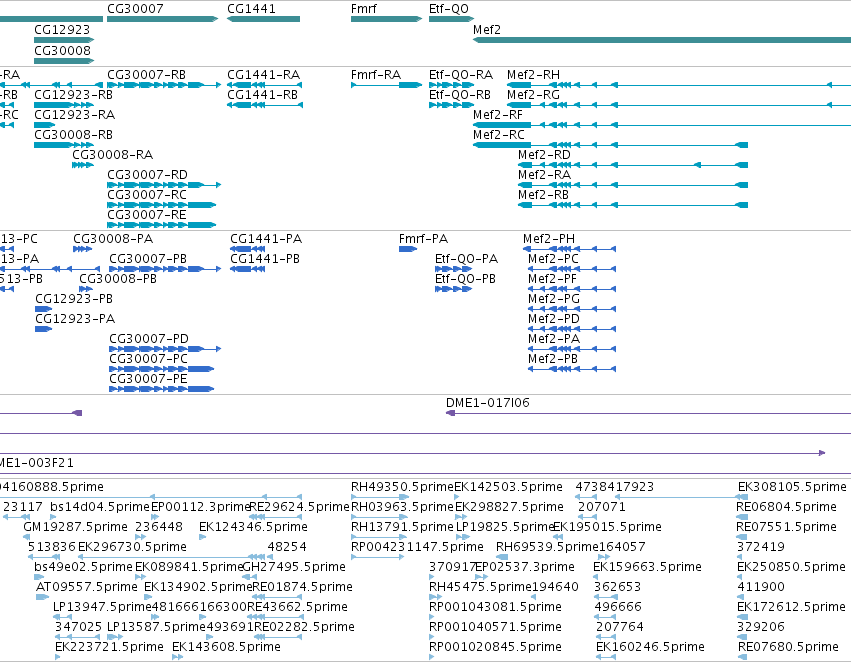
Task: Click the Fmrf gene label
Action: pos(364,9)
